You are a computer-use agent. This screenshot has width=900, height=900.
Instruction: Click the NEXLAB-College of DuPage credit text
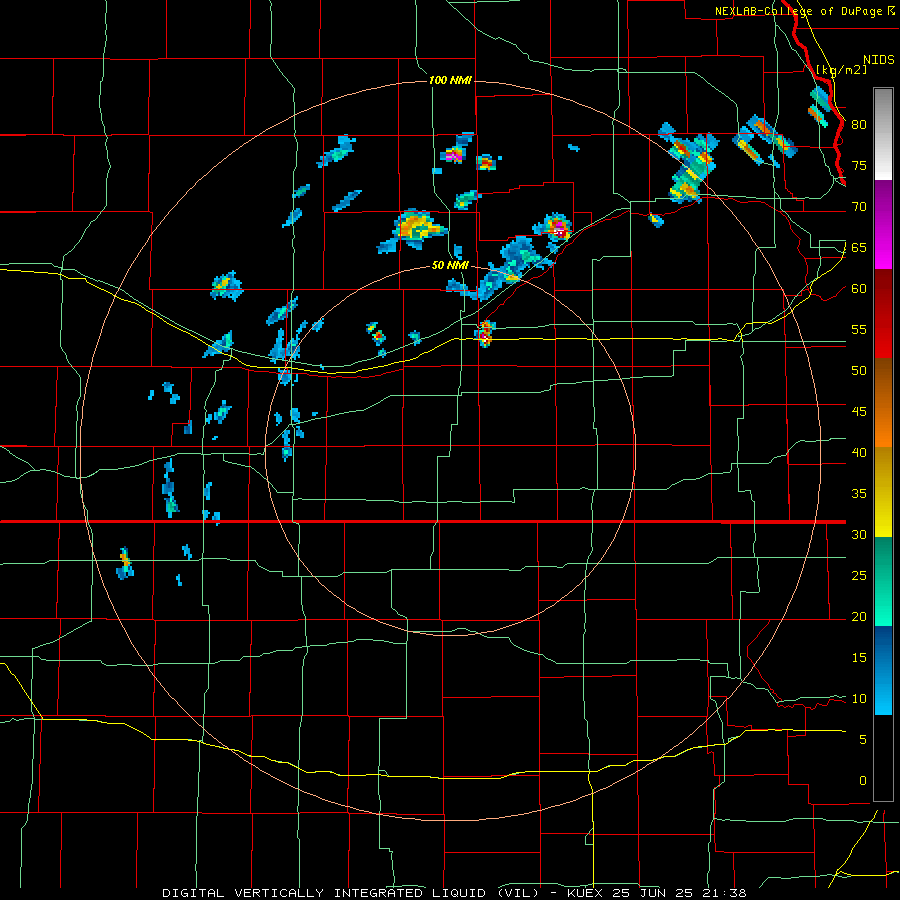[800, 11]
